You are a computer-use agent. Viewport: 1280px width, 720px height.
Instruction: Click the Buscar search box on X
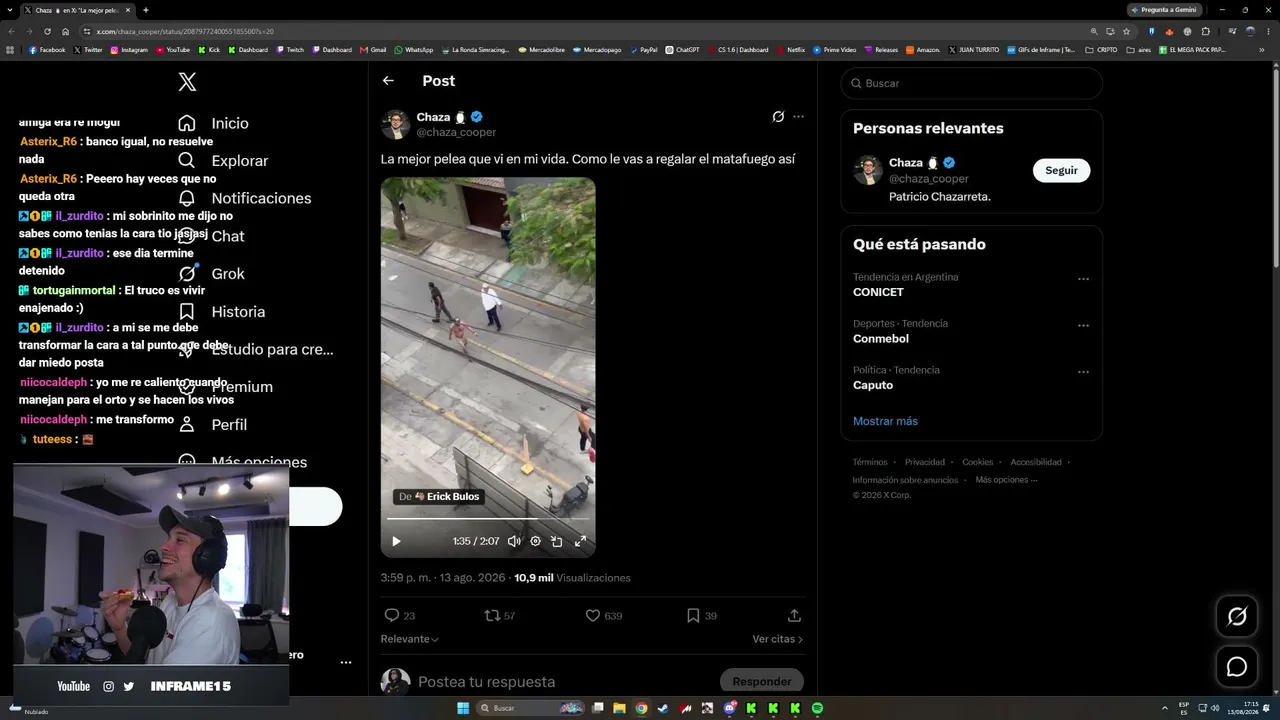[971, 83]
